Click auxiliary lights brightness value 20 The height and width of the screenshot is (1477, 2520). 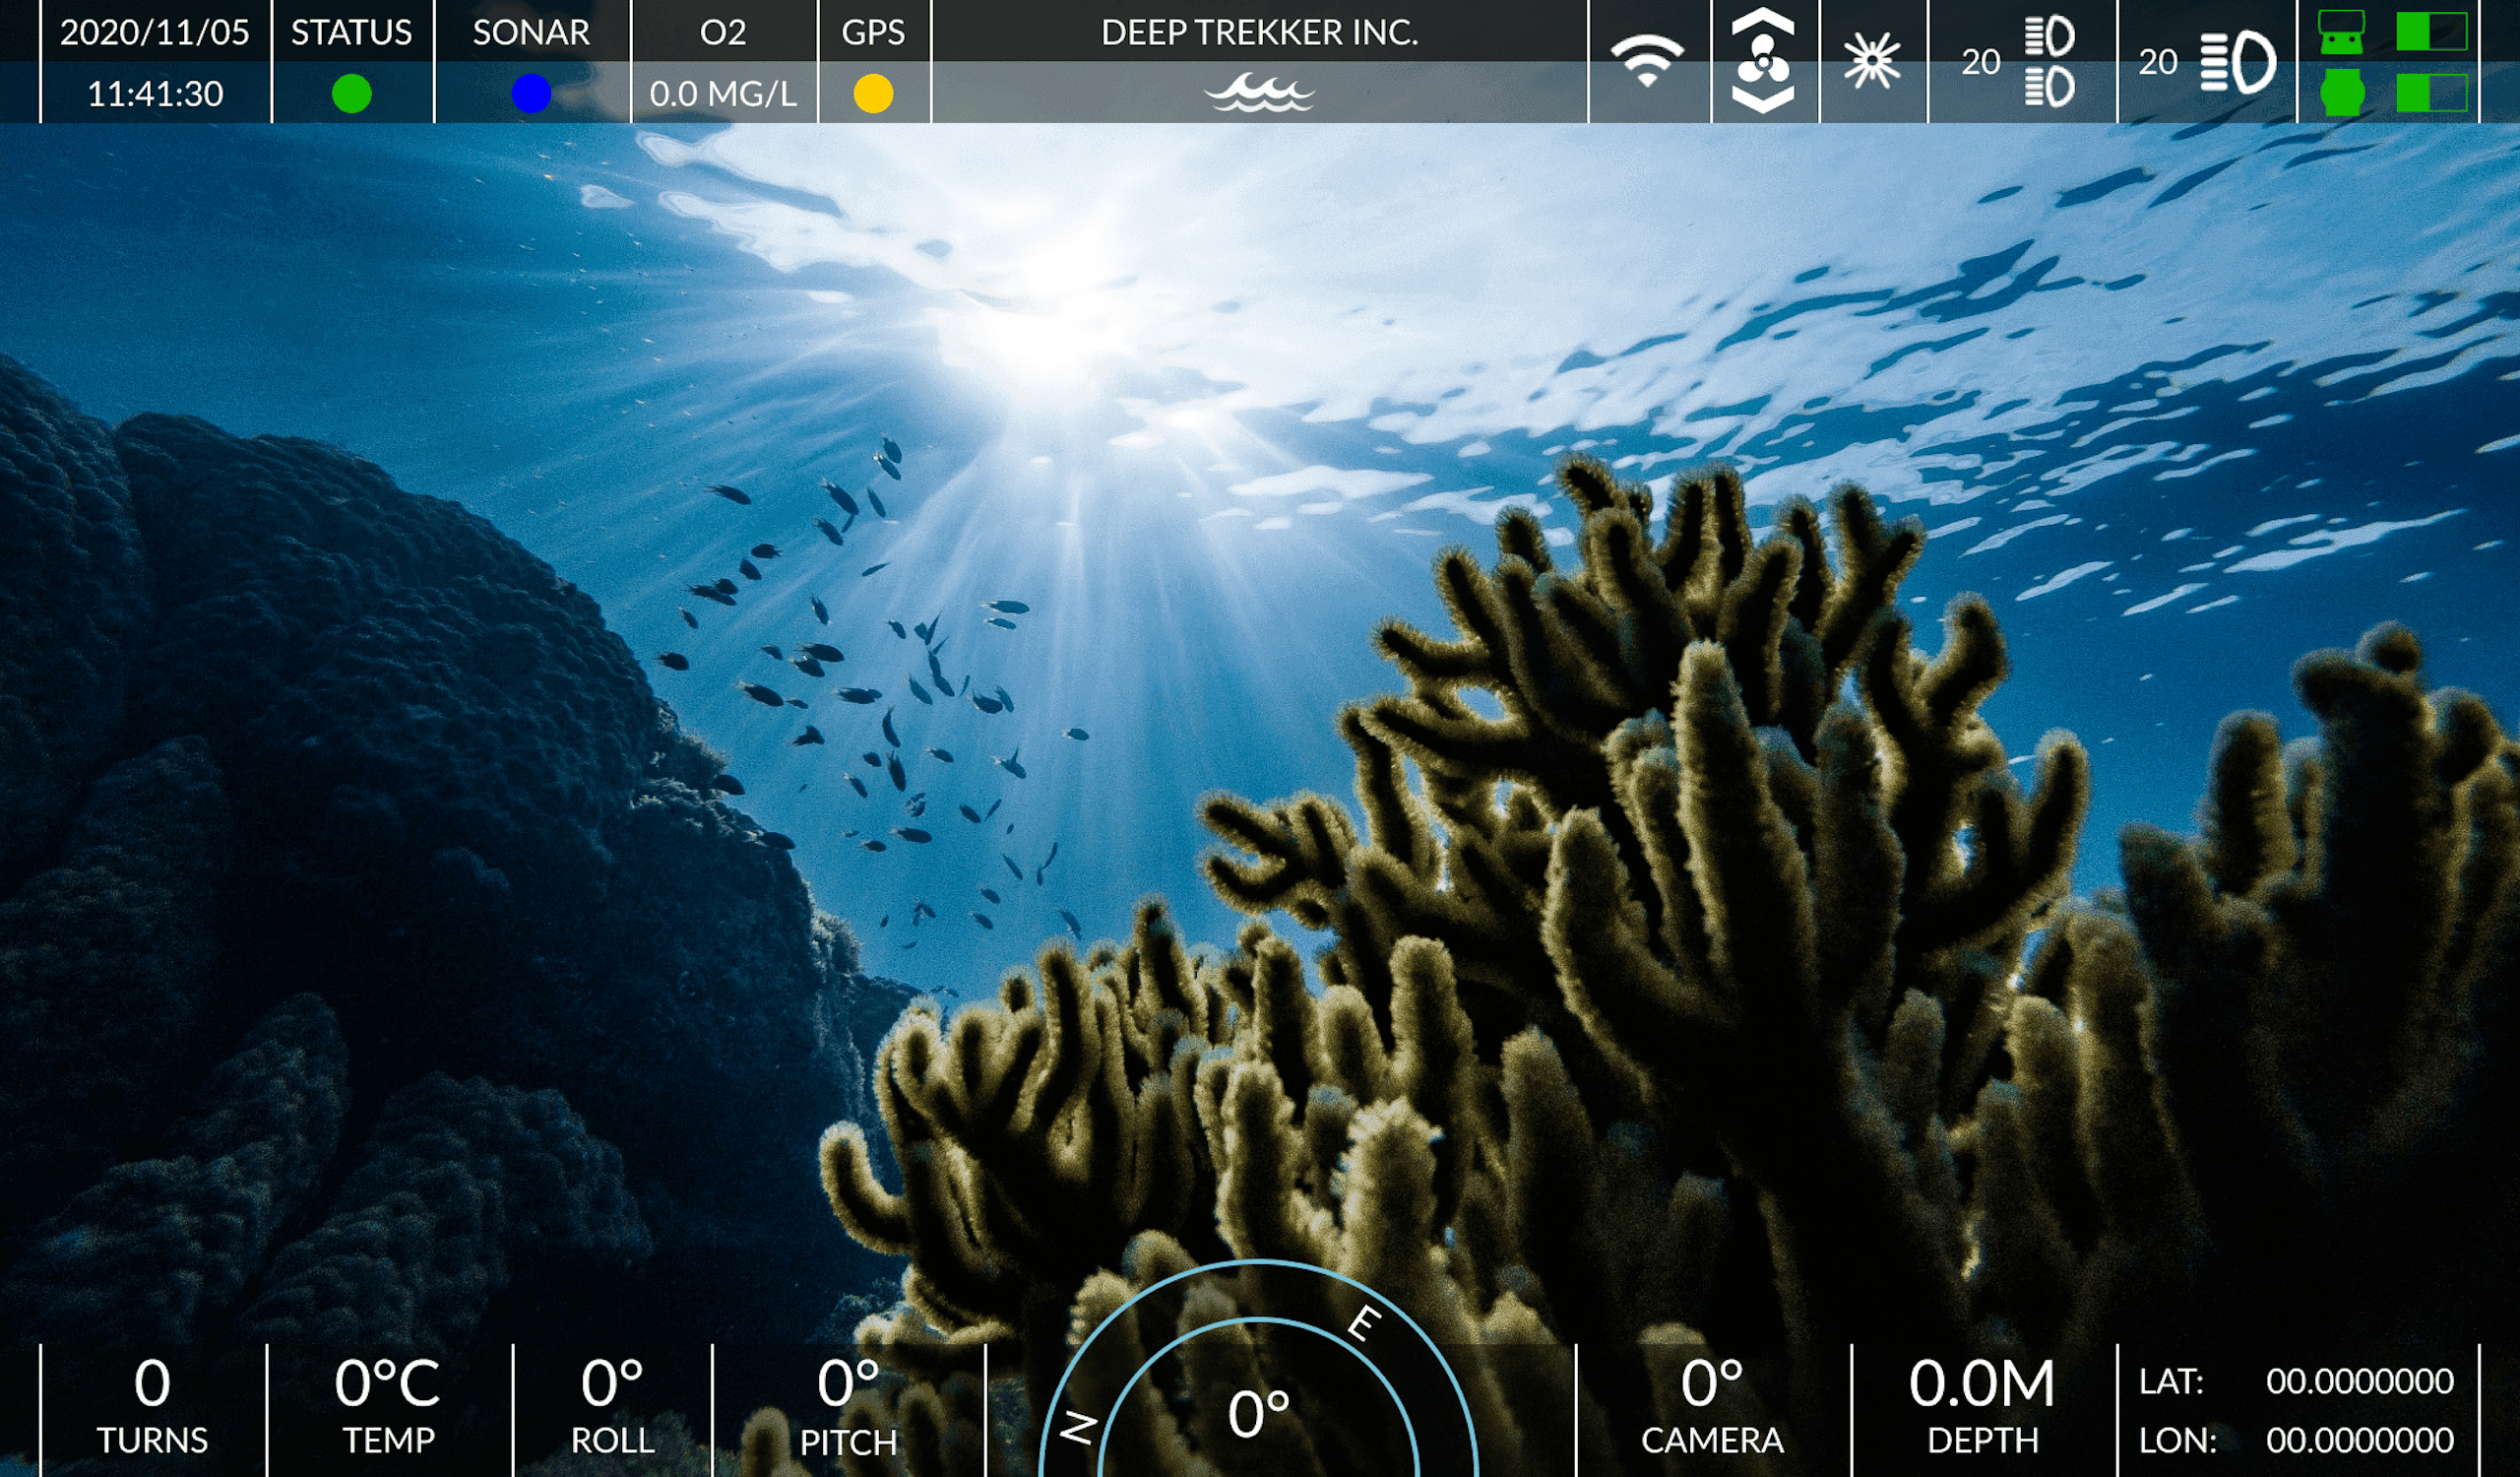(x=1980, y=62)
